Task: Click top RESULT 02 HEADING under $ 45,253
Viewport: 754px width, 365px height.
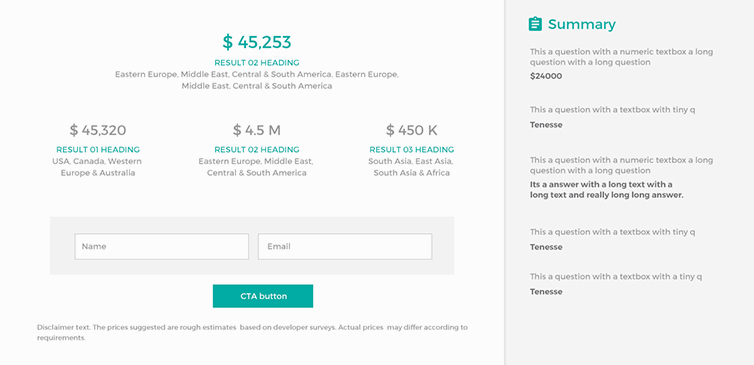Action: pyautogui.click(x=257, y=63)
